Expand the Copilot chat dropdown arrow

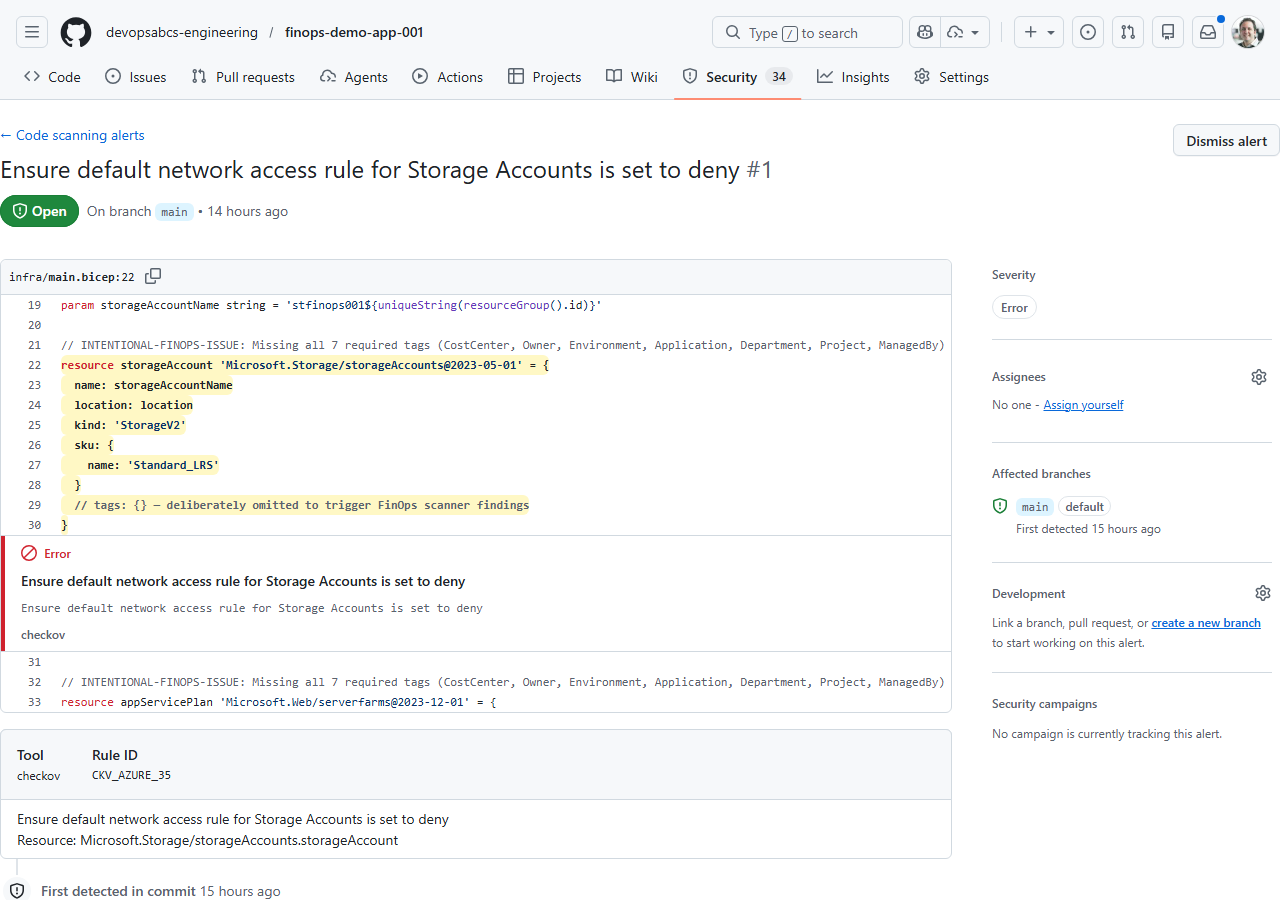click(x=975, y=31)
